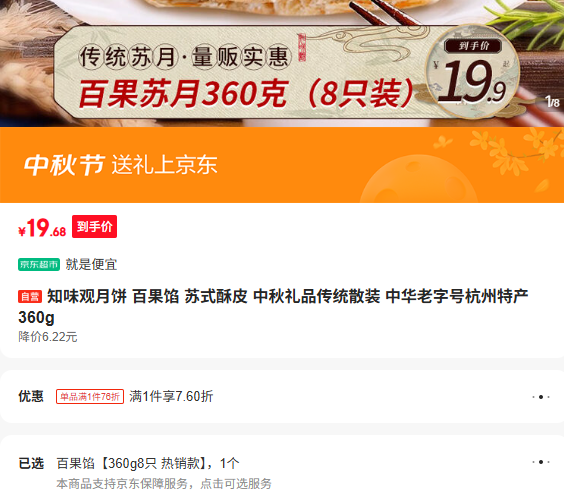Click the 满1件享7.60折 promotion text
Image resolution: width=564 pixels, height=493 pixels.
pos(171,397)
